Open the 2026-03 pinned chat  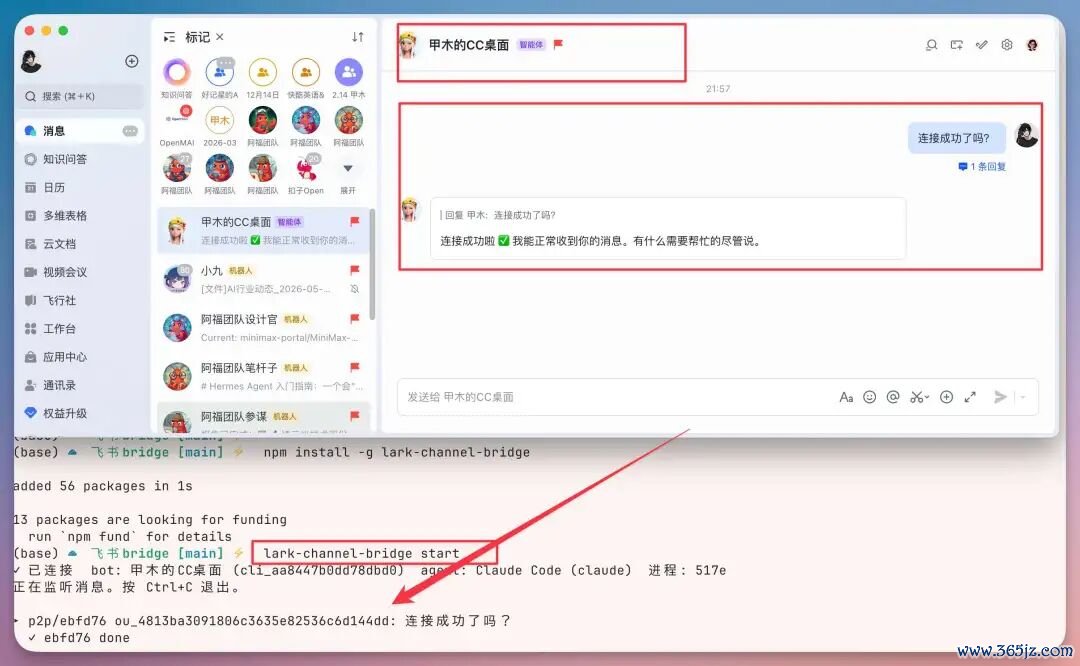220,127
